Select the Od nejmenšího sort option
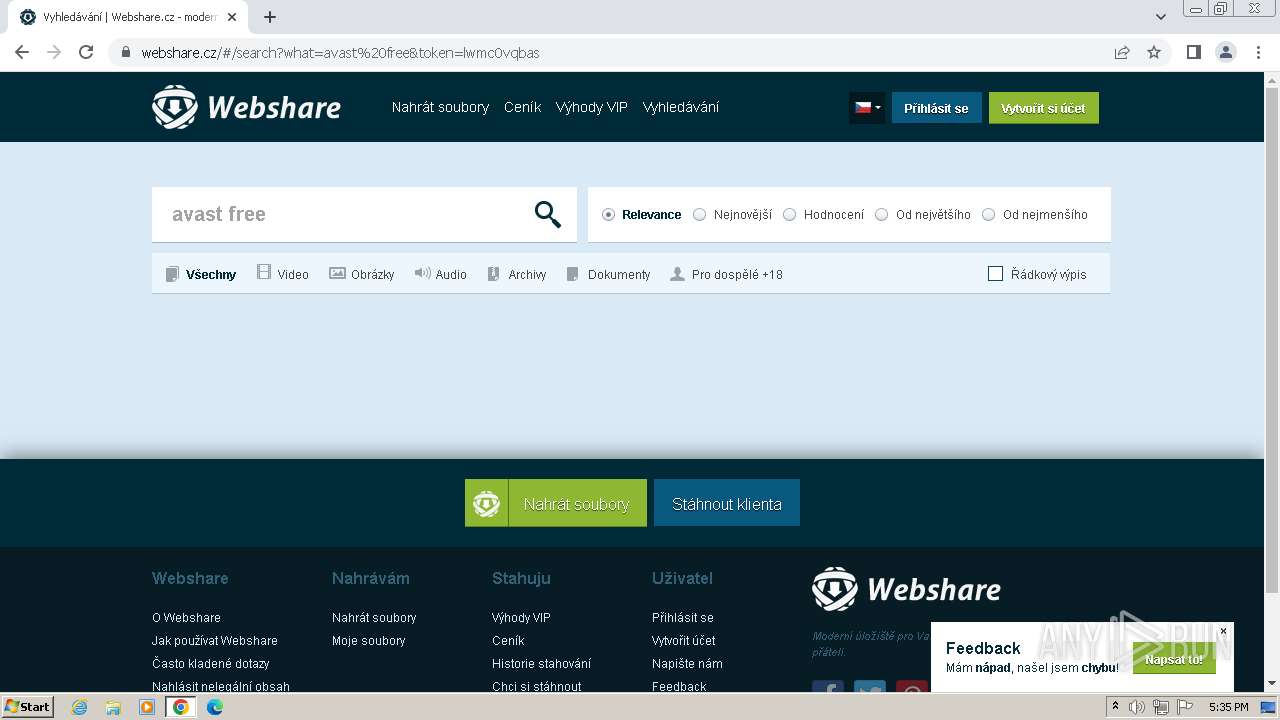1280x720 pixels. click(1035, 214)
